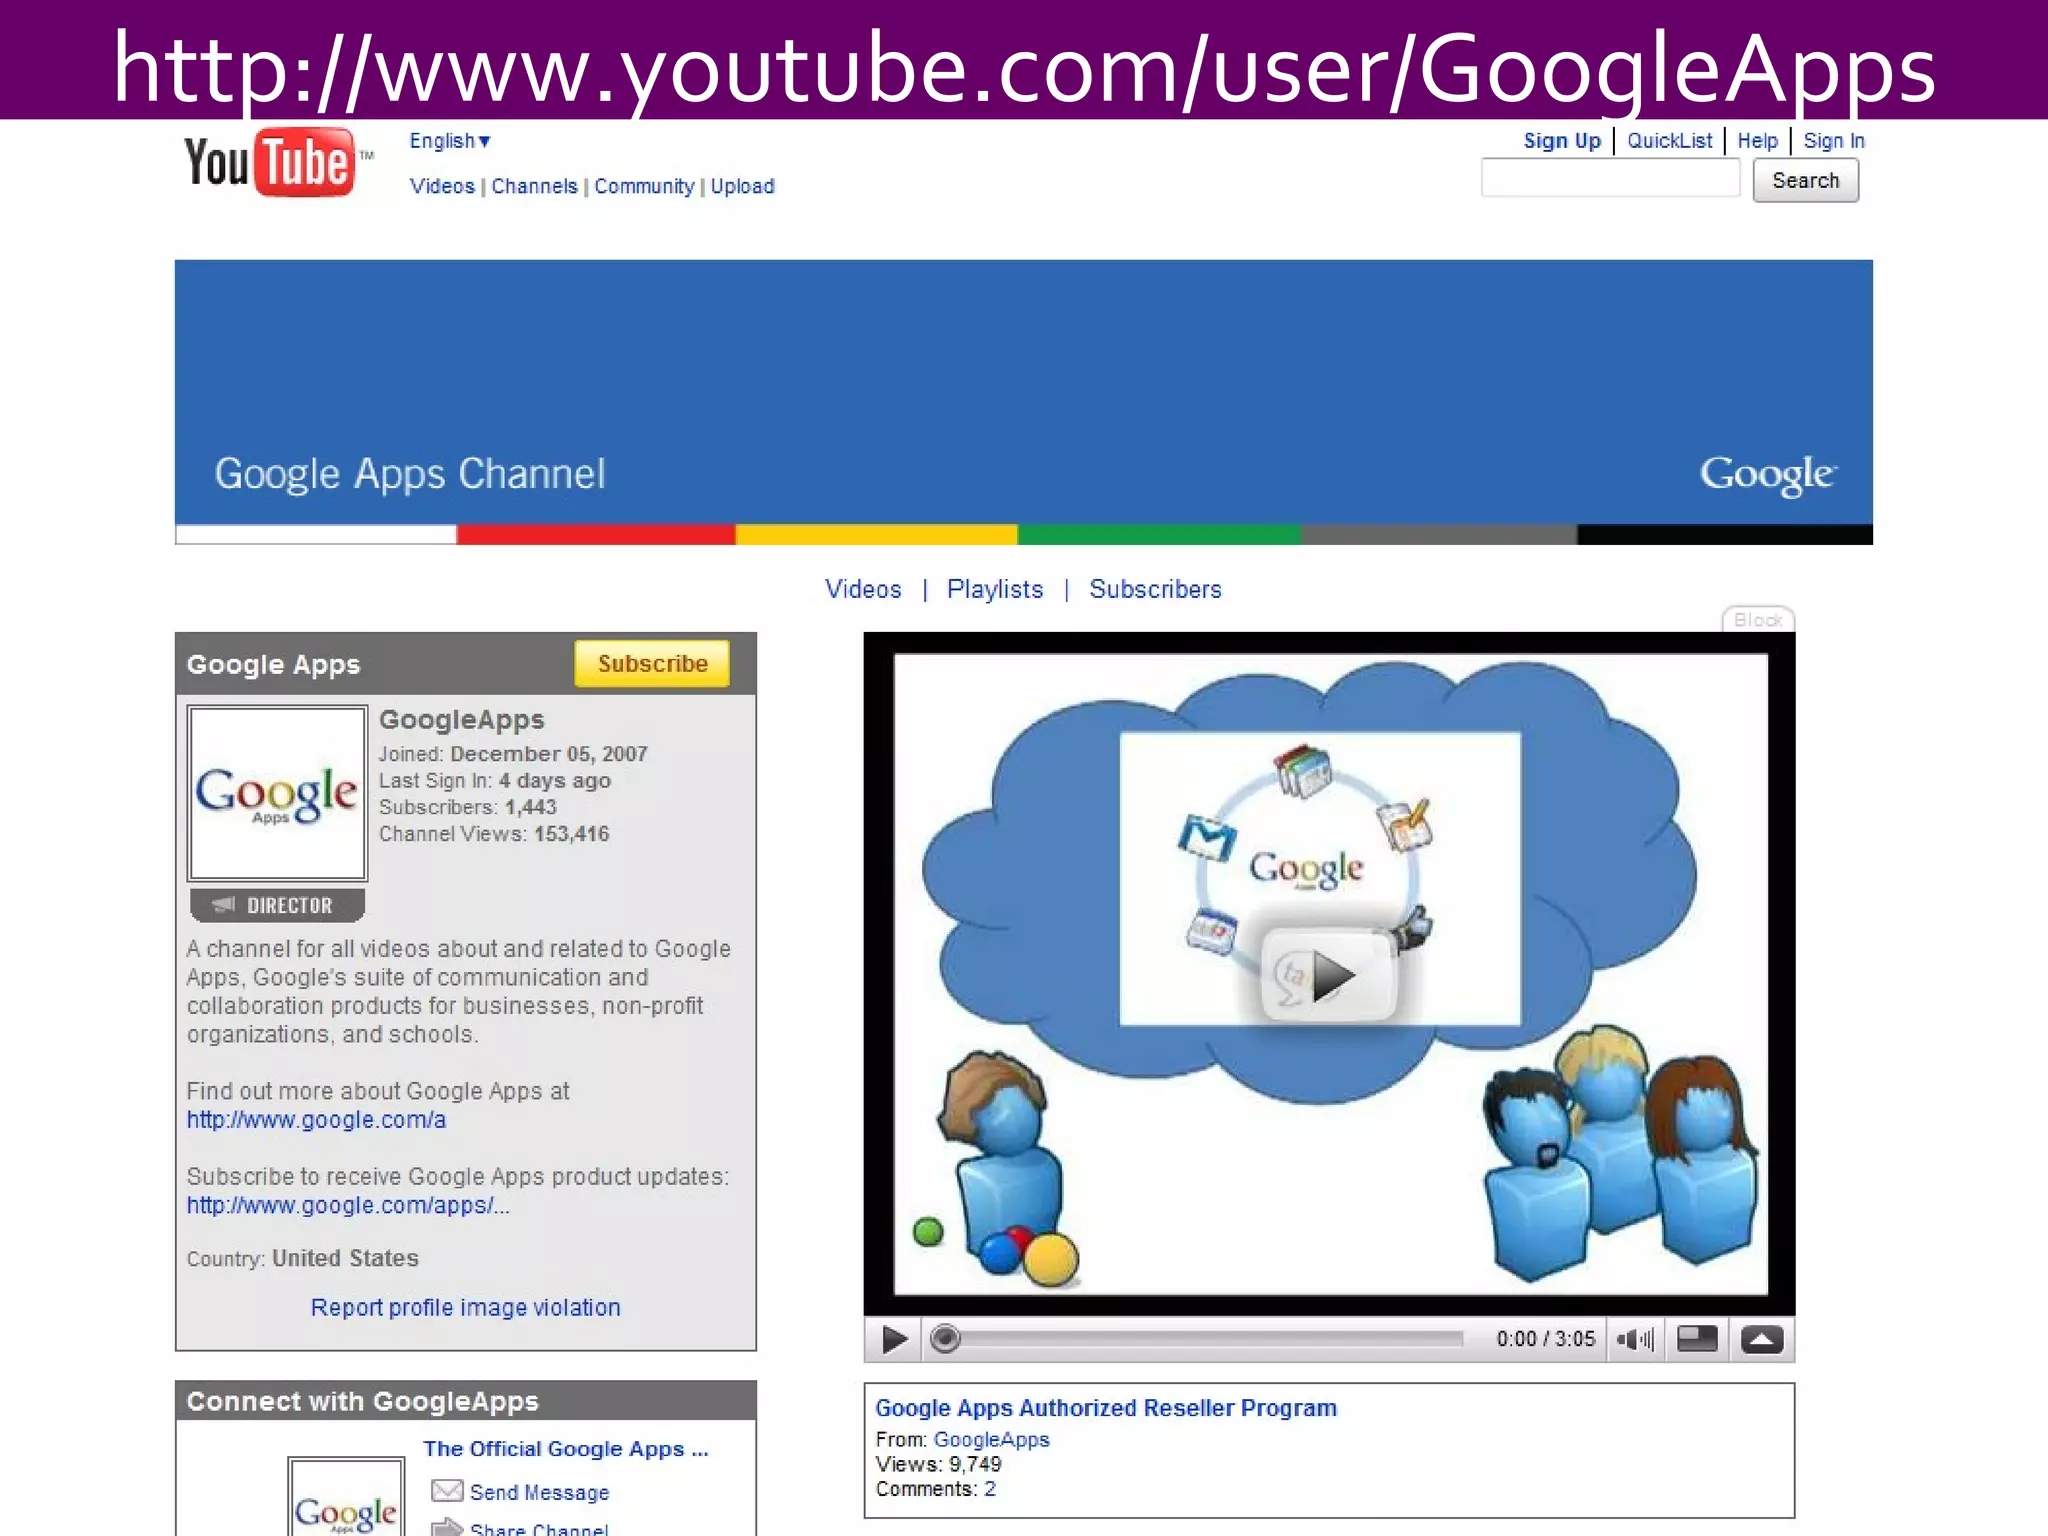This screenshot has height=1536, width=2048.
Task: Open the English language dropdown
Action: 450,141
